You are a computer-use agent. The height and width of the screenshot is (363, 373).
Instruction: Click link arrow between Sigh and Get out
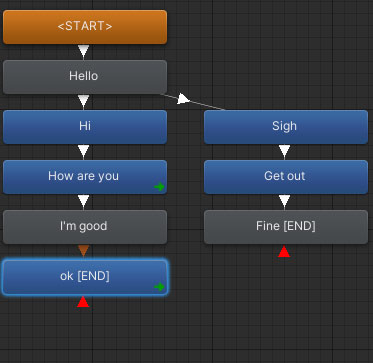pos(284,151)
